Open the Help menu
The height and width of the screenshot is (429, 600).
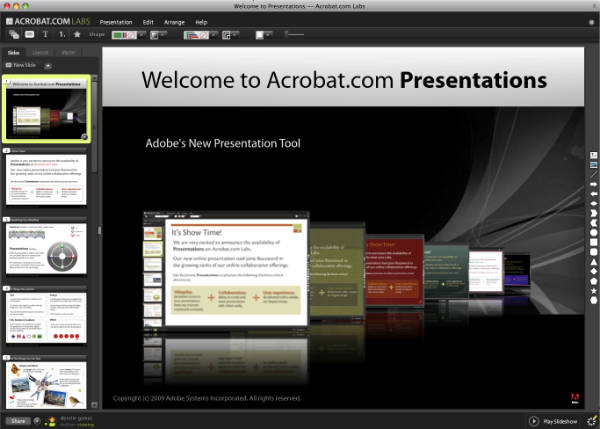[201, 22]
